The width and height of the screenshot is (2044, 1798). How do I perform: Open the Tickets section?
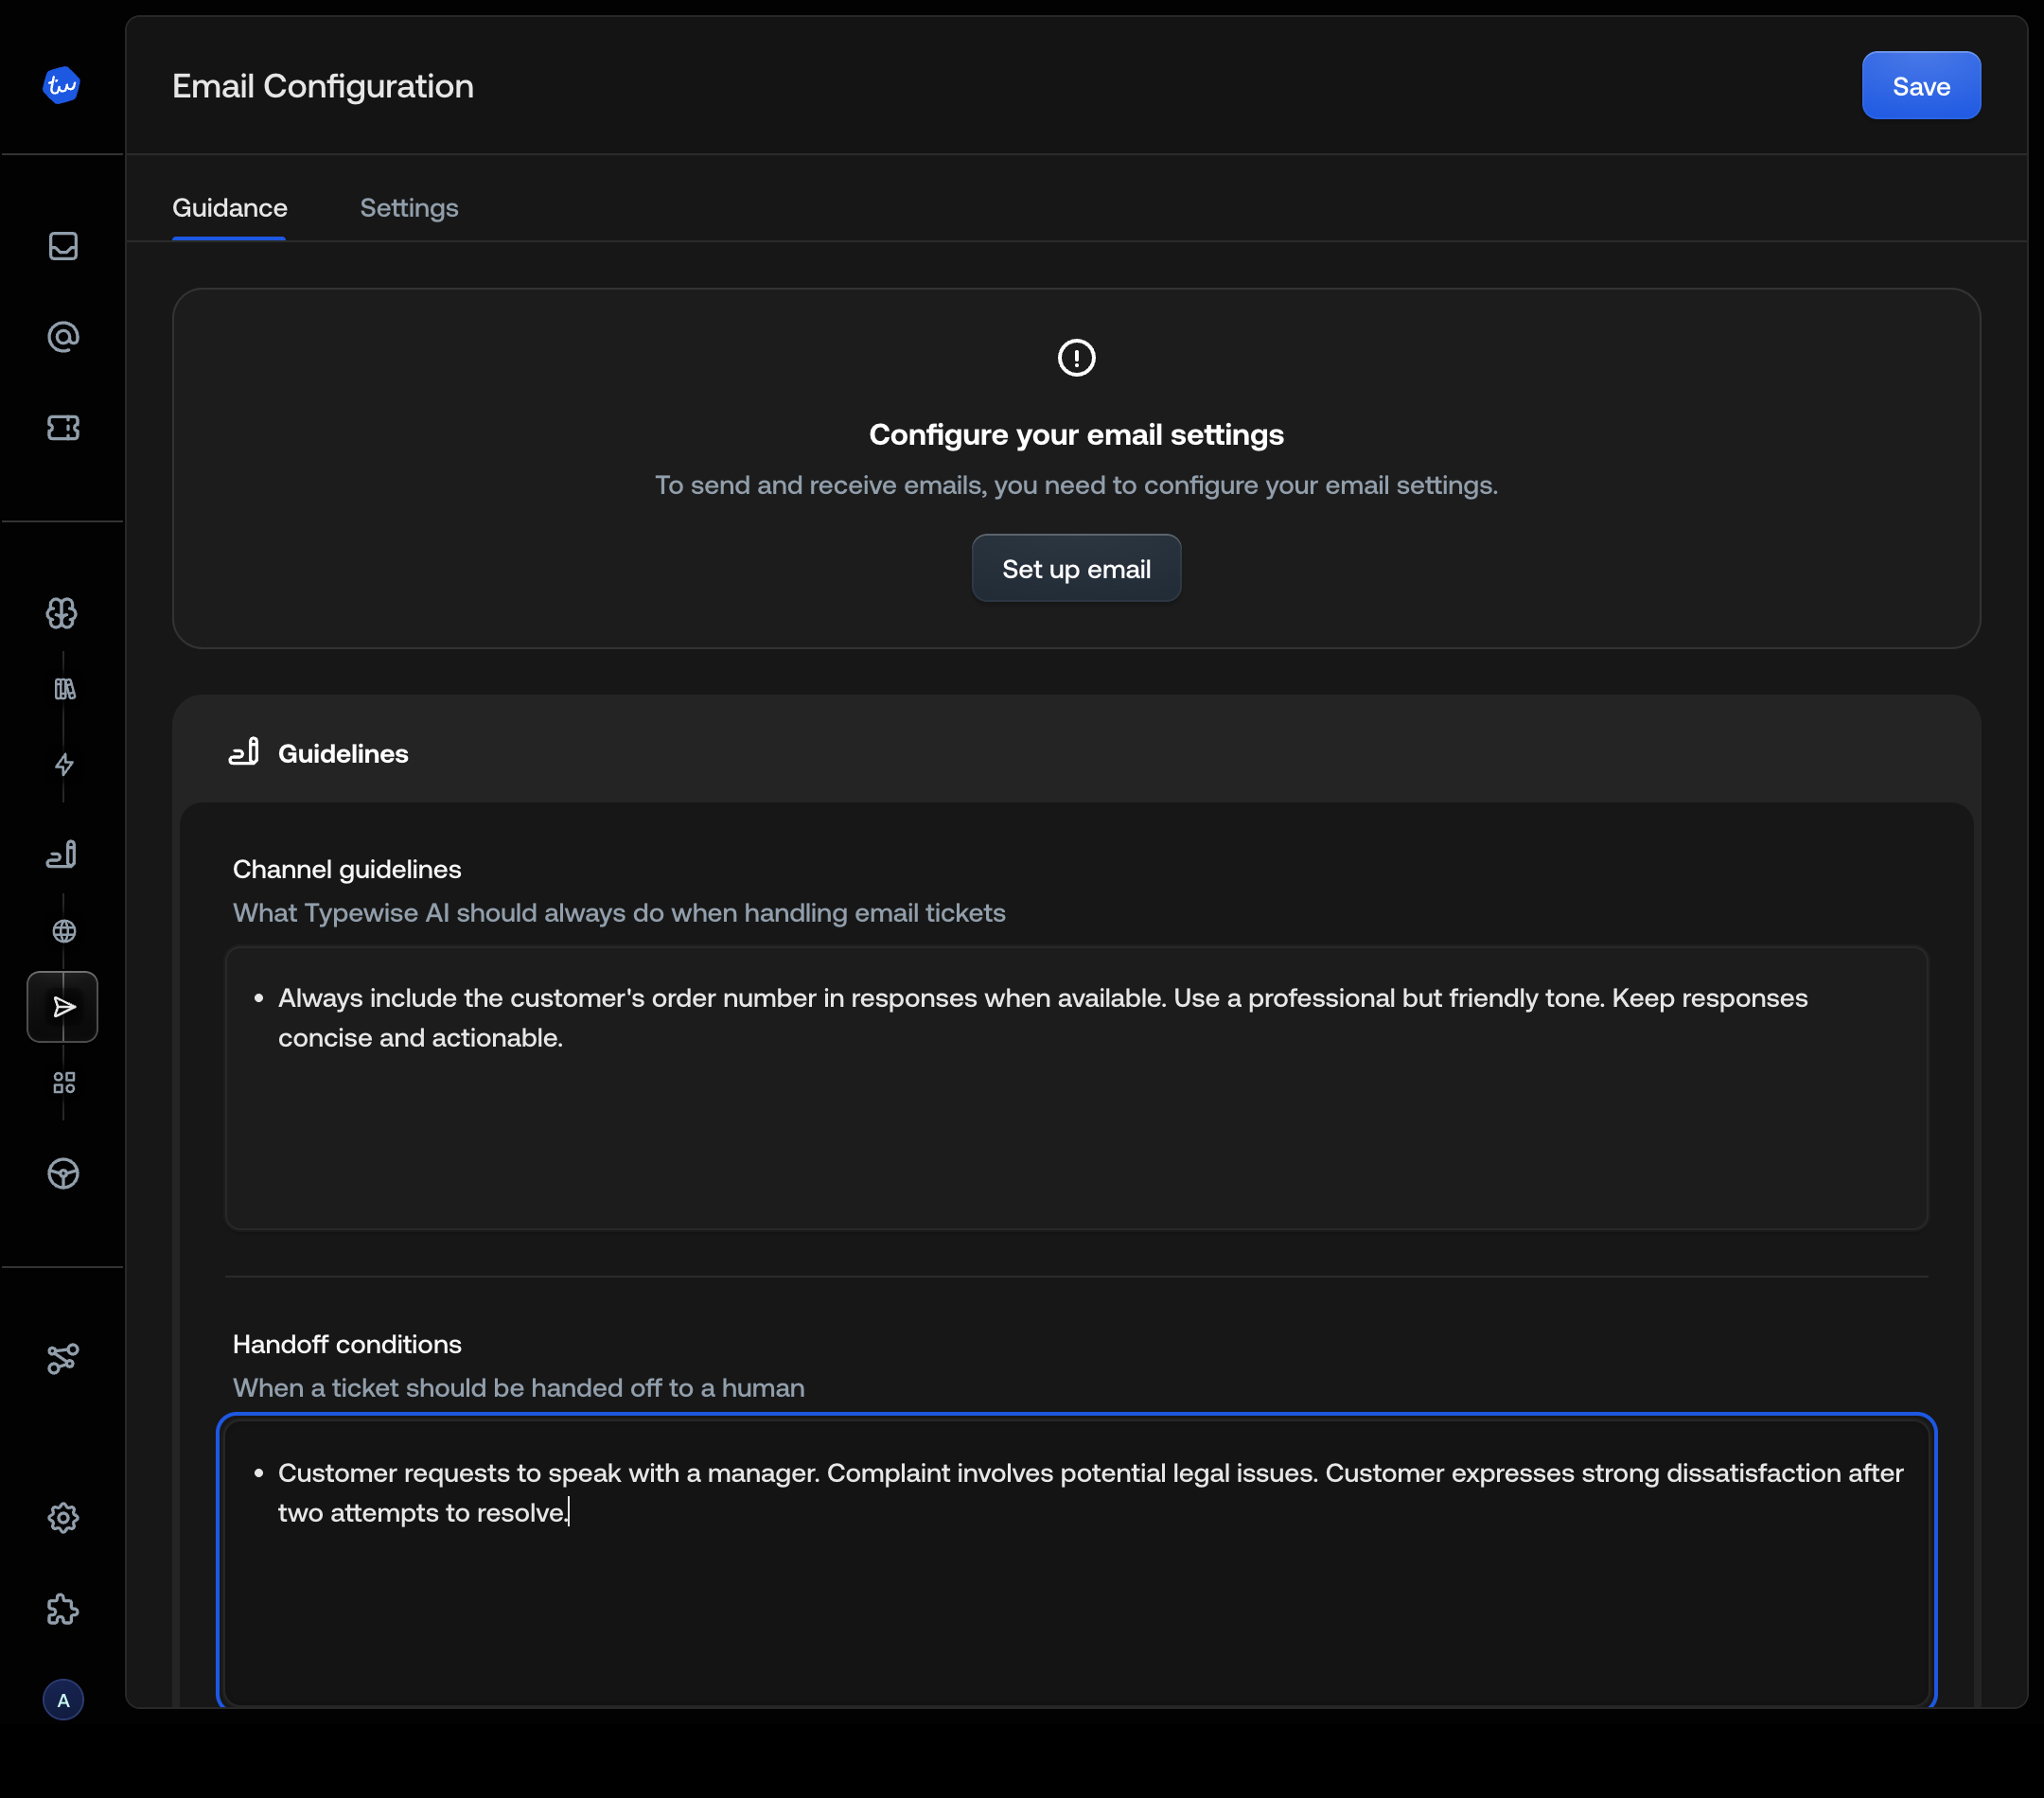[x=63, y=427]
